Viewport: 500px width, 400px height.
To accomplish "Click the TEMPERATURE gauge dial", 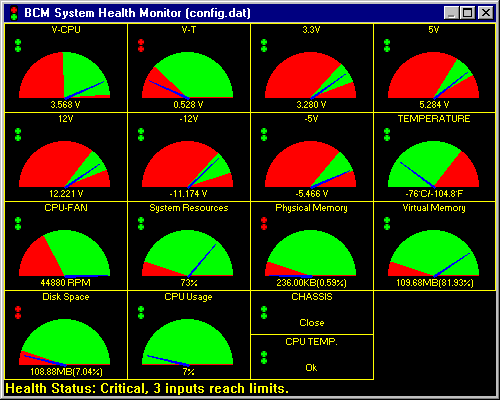I will tap(433, 164).
